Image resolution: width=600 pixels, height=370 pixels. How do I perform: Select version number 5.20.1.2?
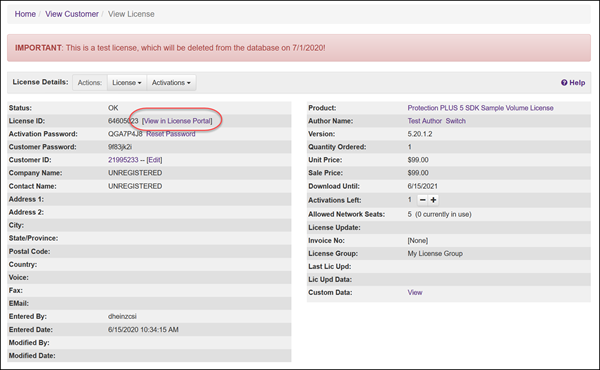click(420, 134)
